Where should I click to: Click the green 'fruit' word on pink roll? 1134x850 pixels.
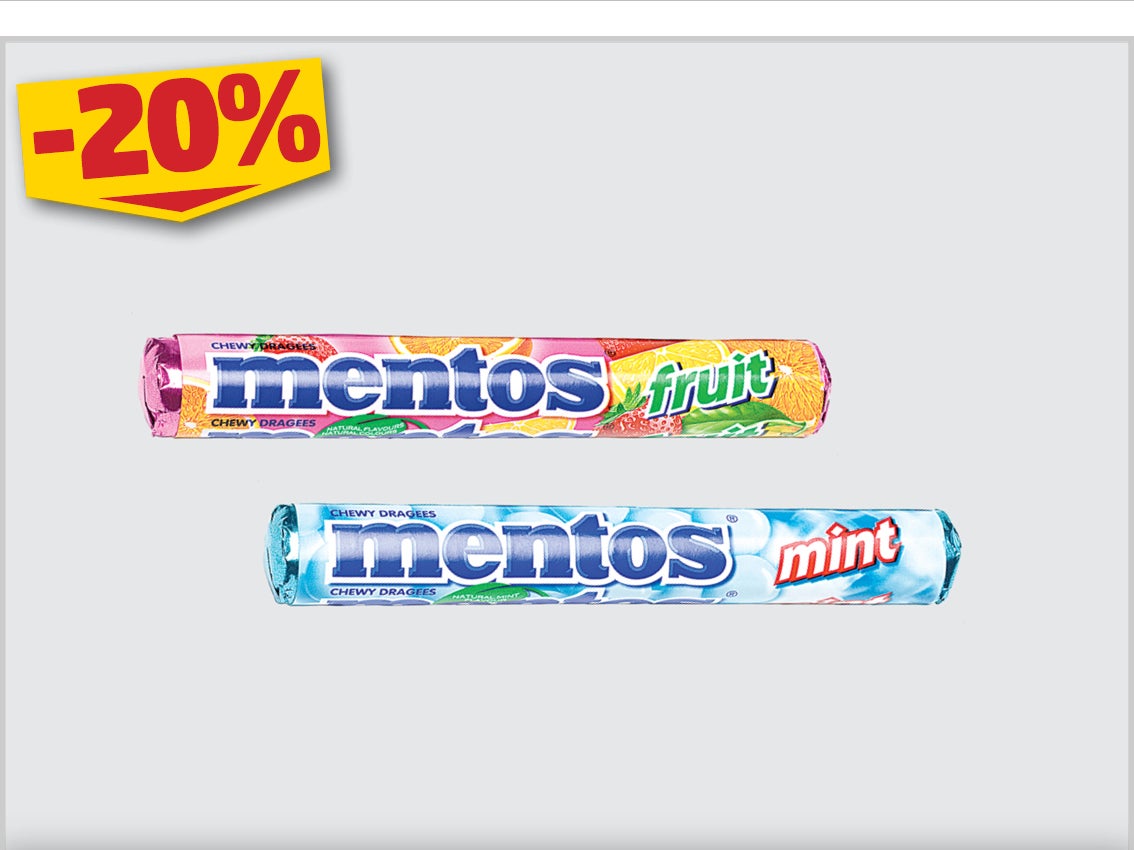pyautogui.click(x=709, y=381)
